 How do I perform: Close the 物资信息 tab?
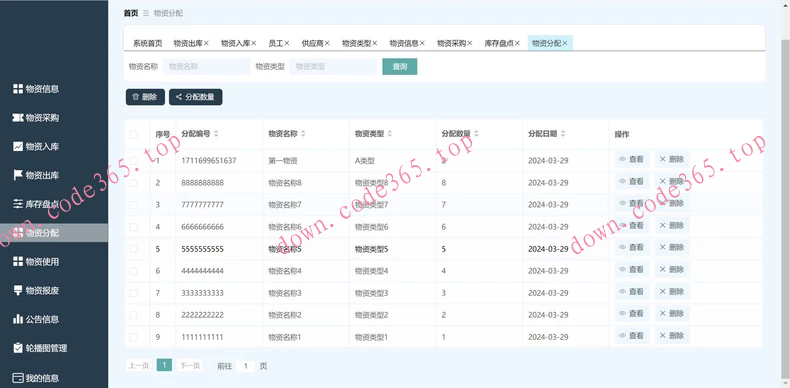(422, 43)
